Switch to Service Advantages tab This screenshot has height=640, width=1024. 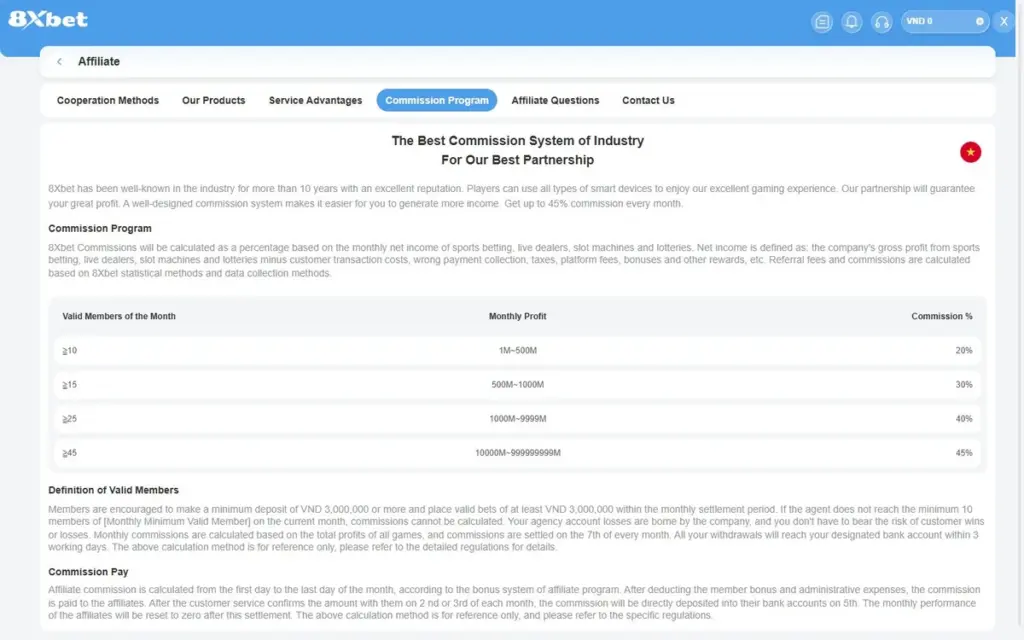click(x=315, y=101)
